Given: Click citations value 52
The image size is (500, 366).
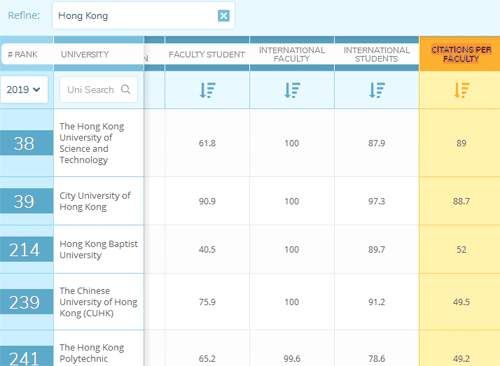Looking at the screenshot, I should (x=461, y=250).
